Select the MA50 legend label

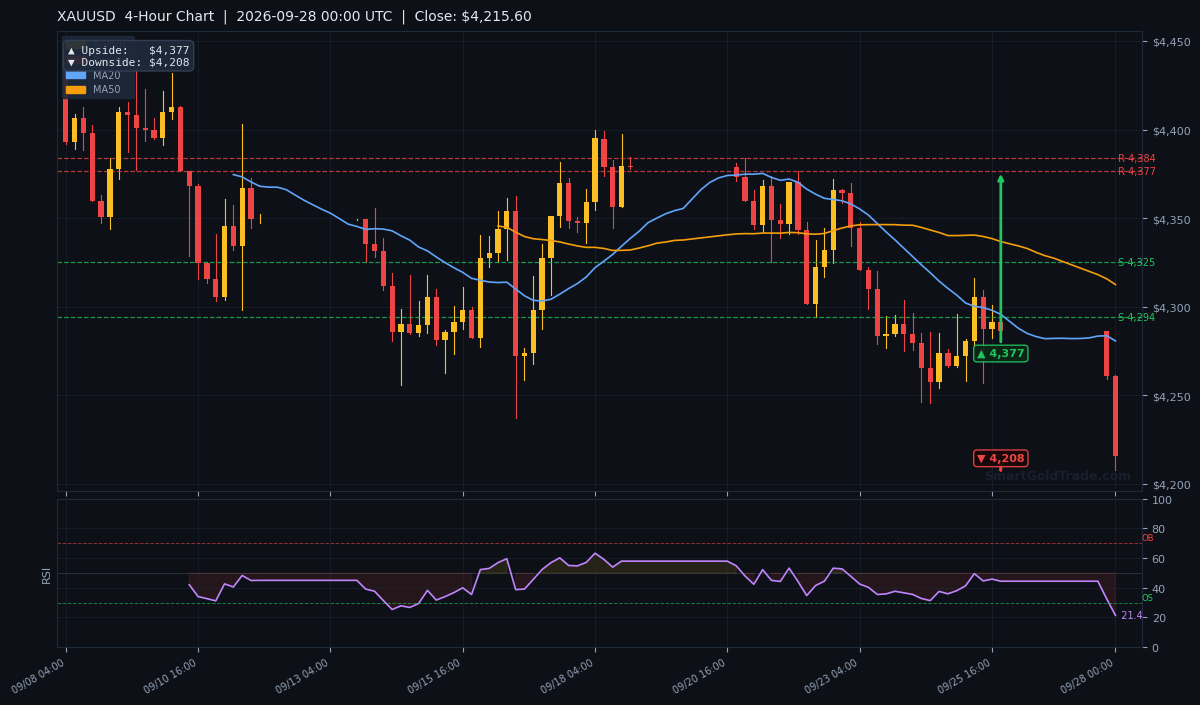107,90
